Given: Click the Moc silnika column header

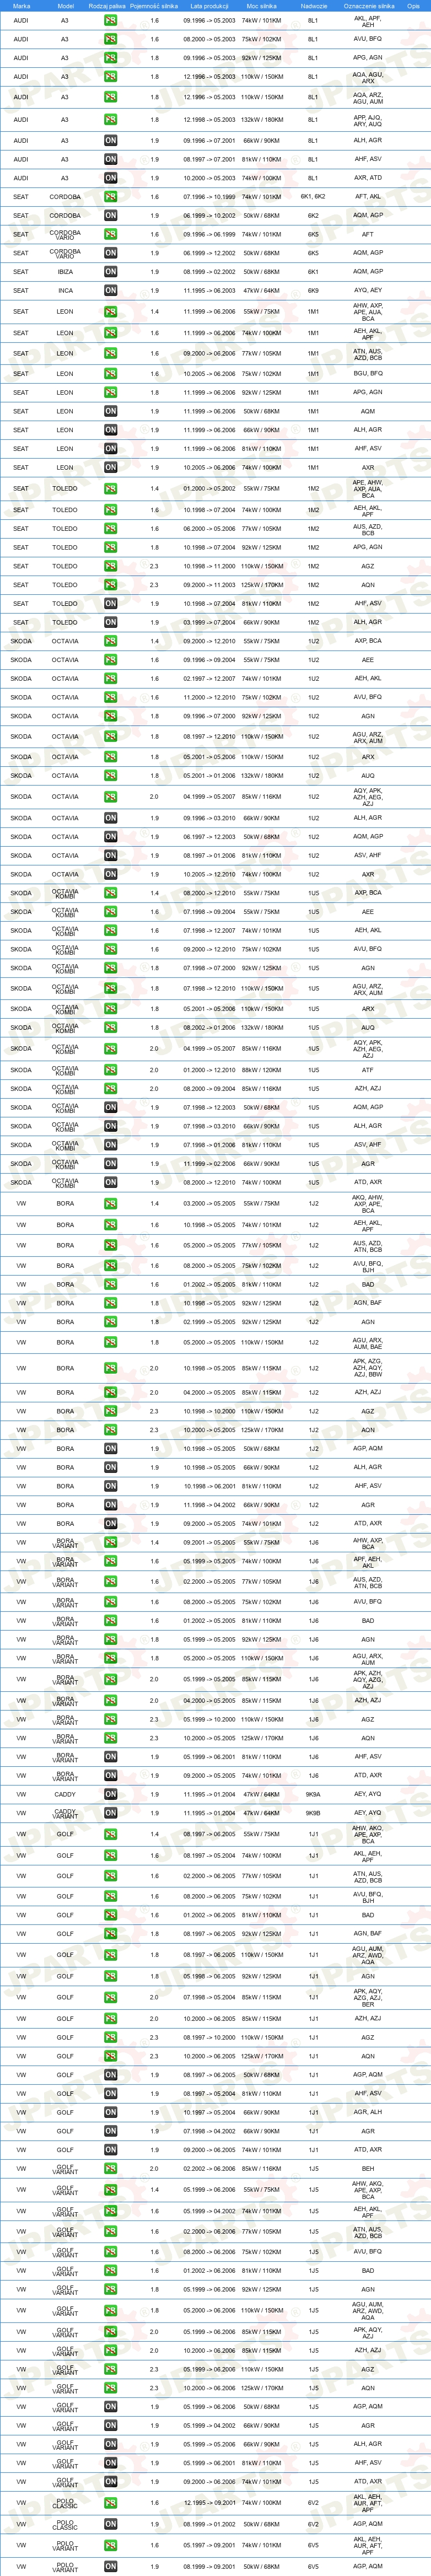Looking at the screenshot, I should click(261, 6).
